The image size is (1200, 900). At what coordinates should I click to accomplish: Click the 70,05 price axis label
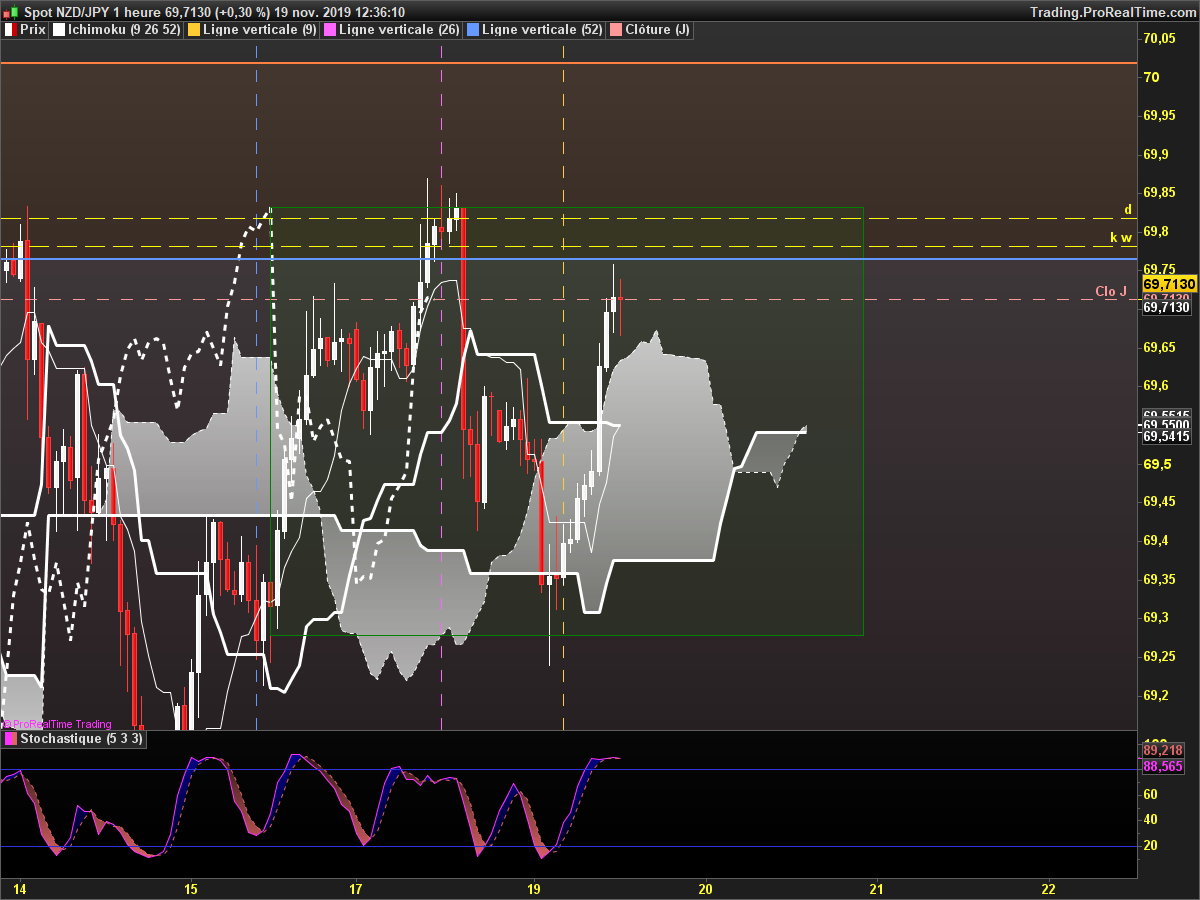[x=1159, y=39]
